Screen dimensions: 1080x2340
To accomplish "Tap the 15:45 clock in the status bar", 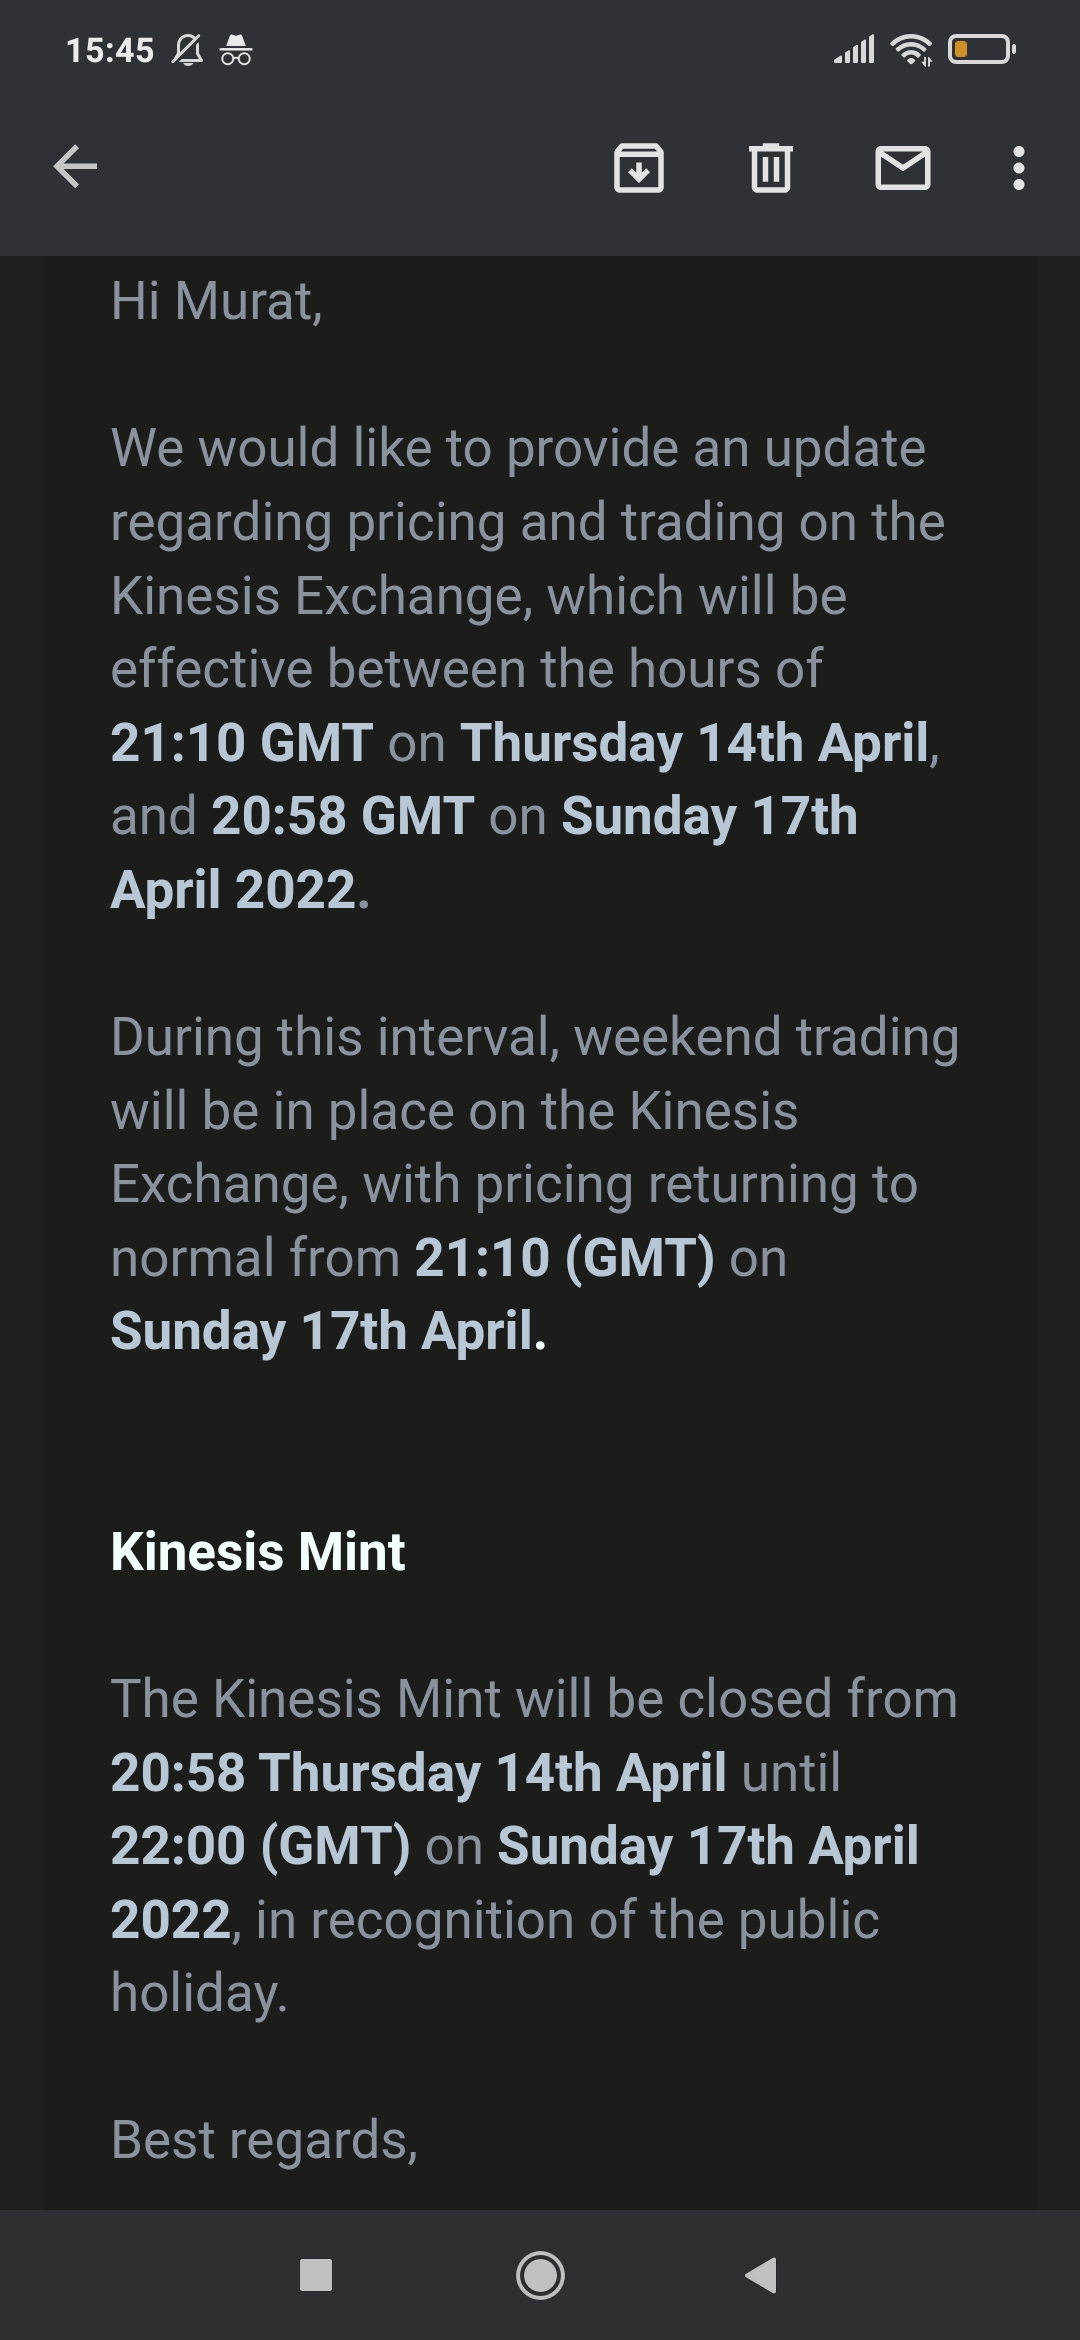I will (x=110, y=50).
